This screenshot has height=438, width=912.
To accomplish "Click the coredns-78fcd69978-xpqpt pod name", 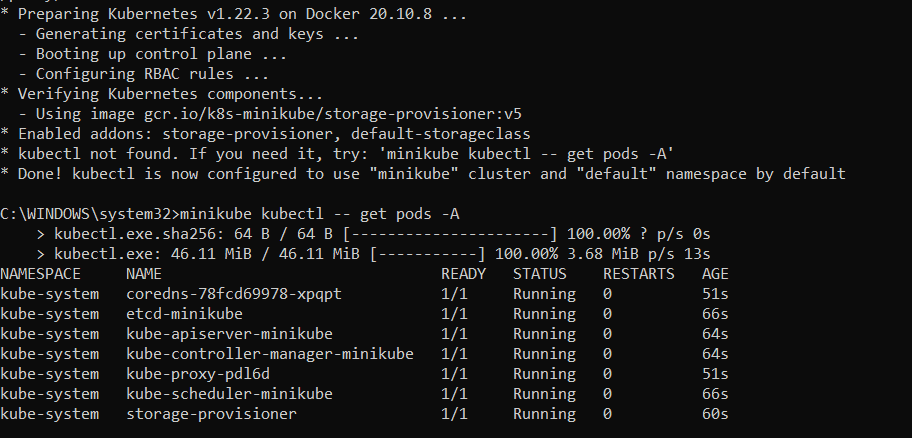I will (234, 294).
